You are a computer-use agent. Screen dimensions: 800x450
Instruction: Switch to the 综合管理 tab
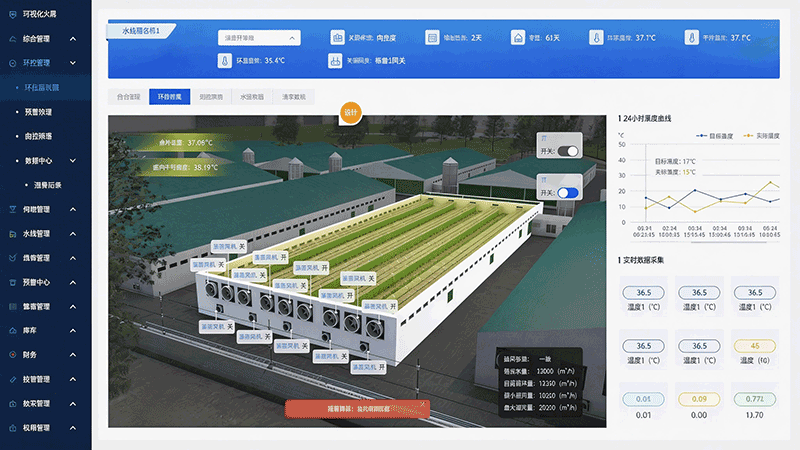point(128,98)
